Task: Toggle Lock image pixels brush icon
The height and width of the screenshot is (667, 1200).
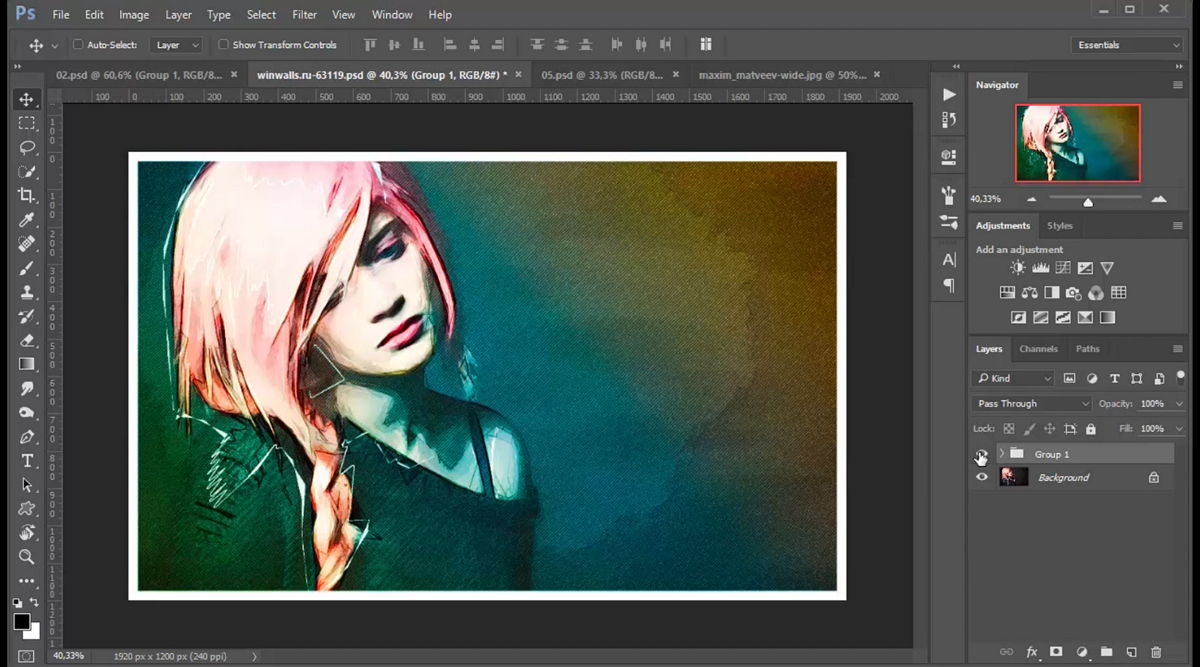Action: 1029,429
